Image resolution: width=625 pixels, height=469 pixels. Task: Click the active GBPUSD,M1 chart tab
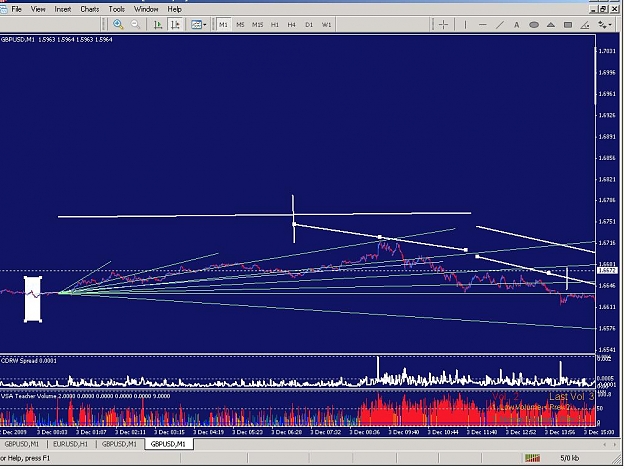click(168, 443)
